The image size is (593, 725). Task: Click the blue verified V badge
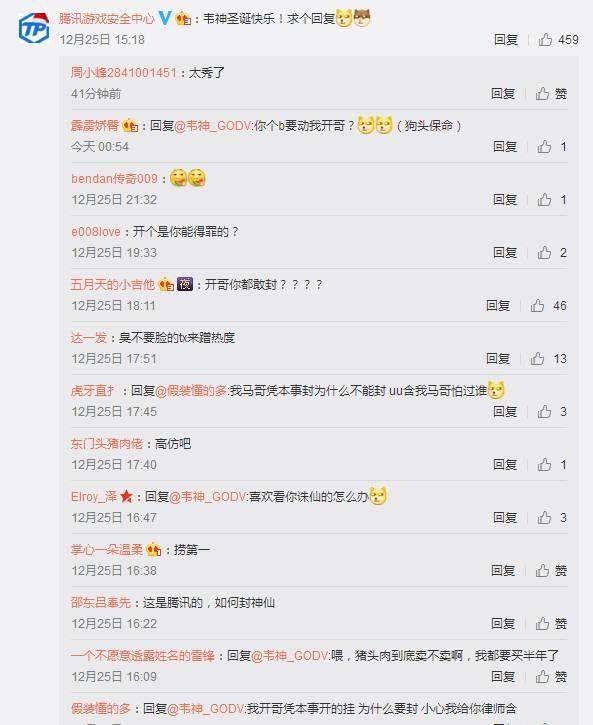pos(165,18)
